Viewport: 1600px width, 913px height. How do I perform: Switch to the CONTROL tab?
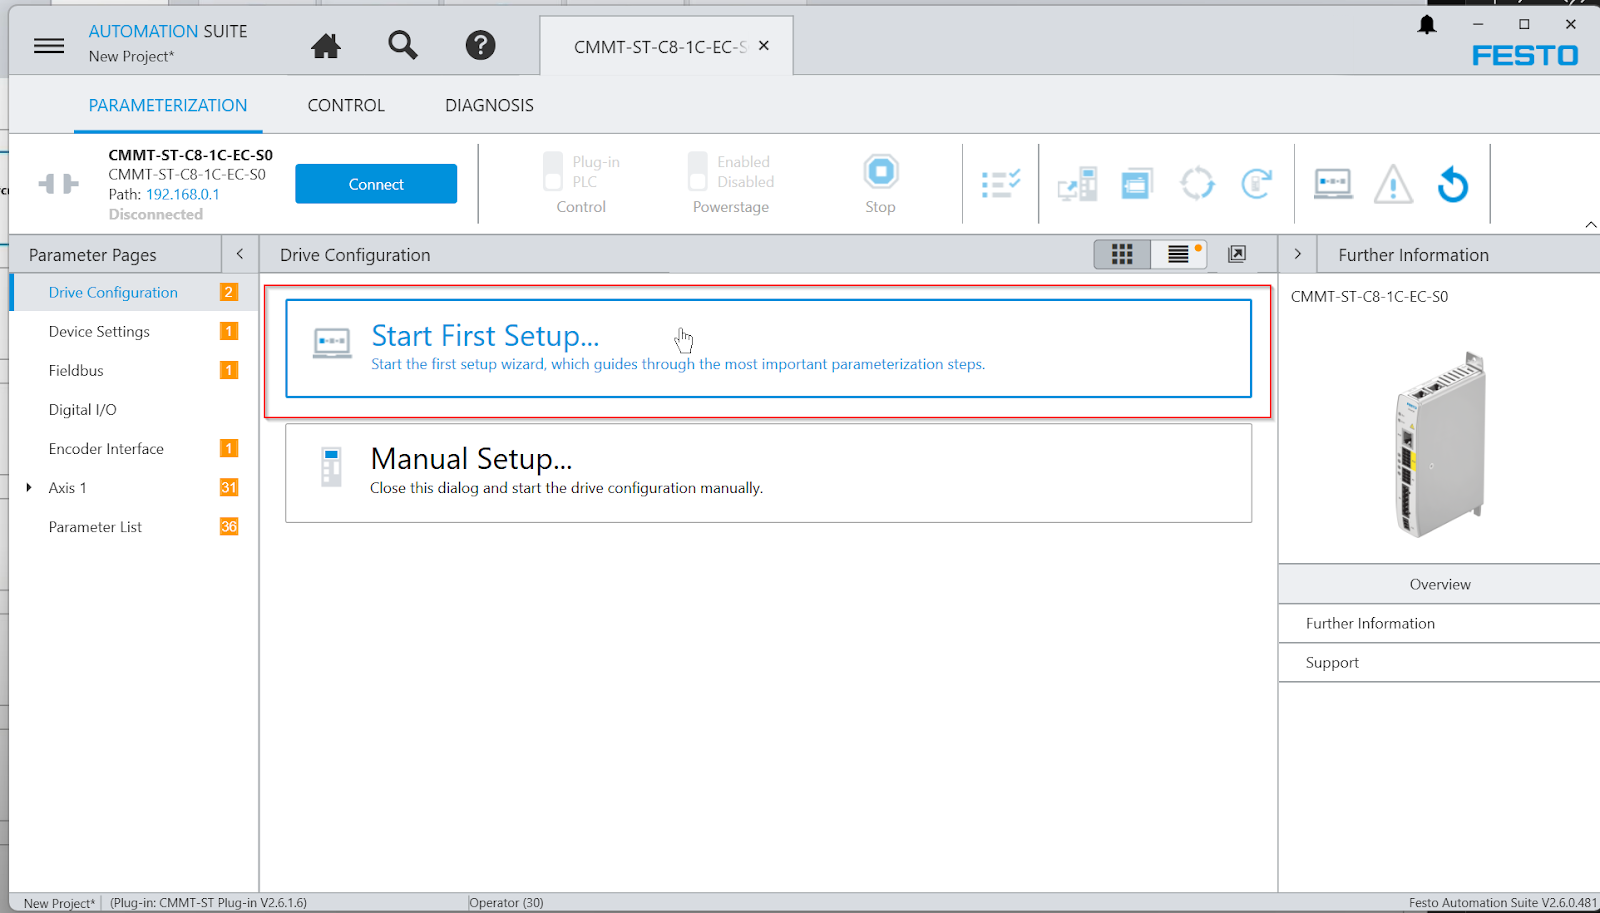[x=346, y=105]
